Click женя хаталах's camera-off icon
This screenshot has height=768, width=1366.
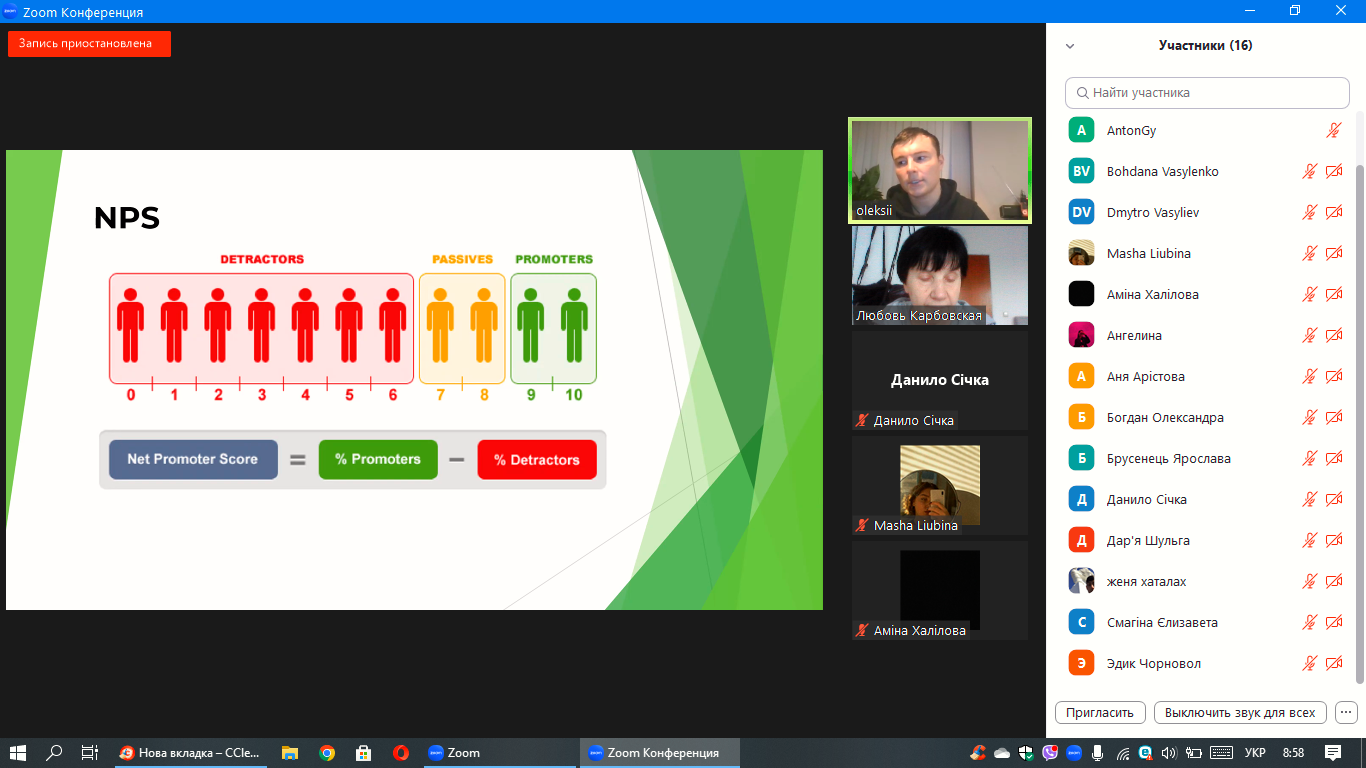point(1333,581)
